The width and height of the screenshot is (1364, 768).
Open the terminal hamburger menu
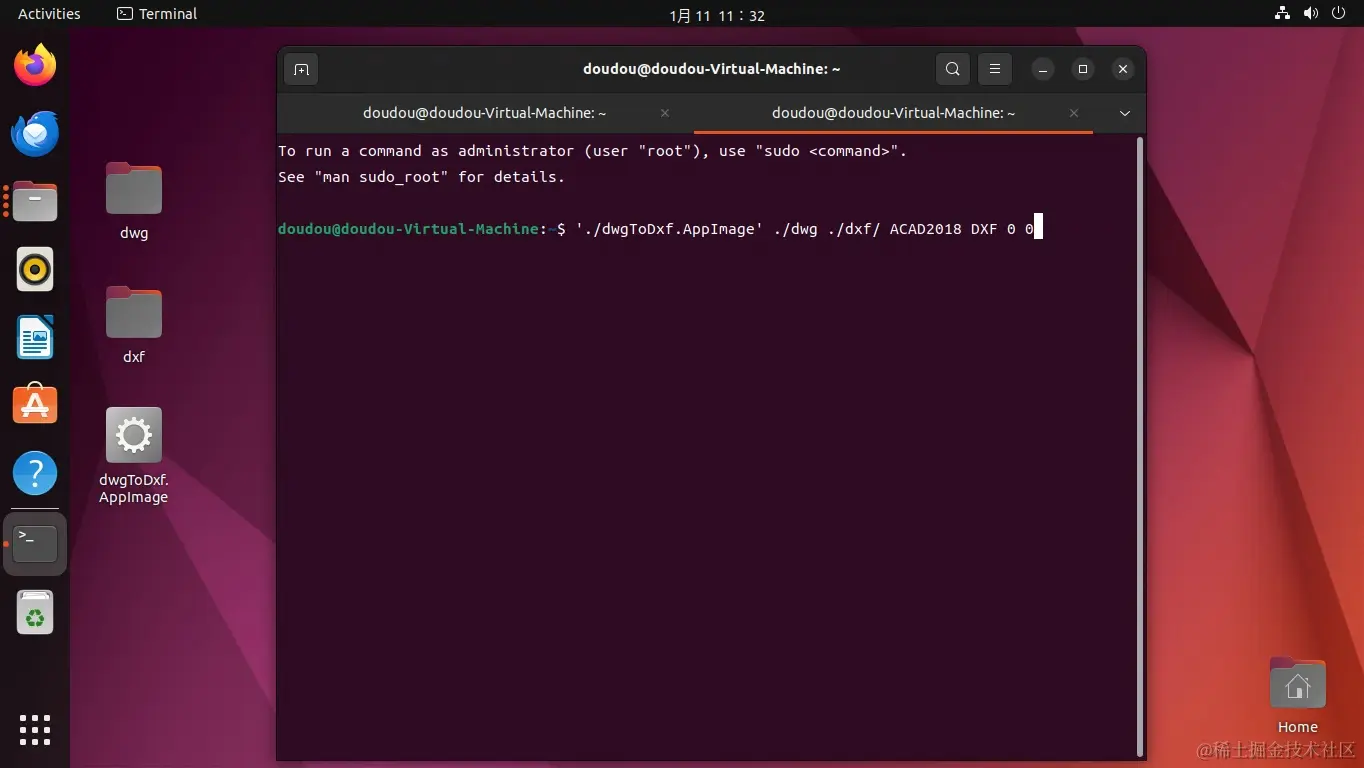[x=994, y=68]
